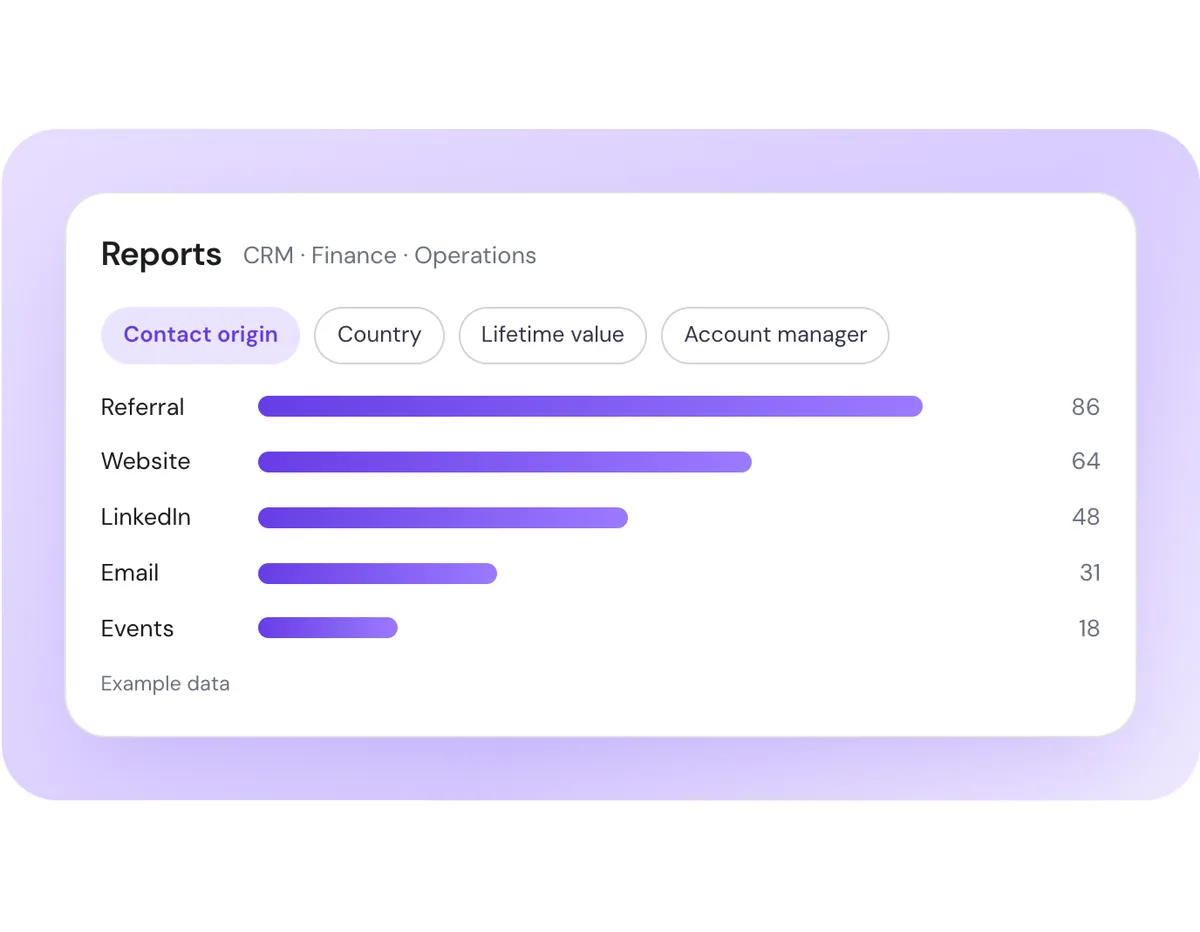Viewport: 1200px width, 932px height.
Task: Click the Referral row label
Action: point(143,407)
